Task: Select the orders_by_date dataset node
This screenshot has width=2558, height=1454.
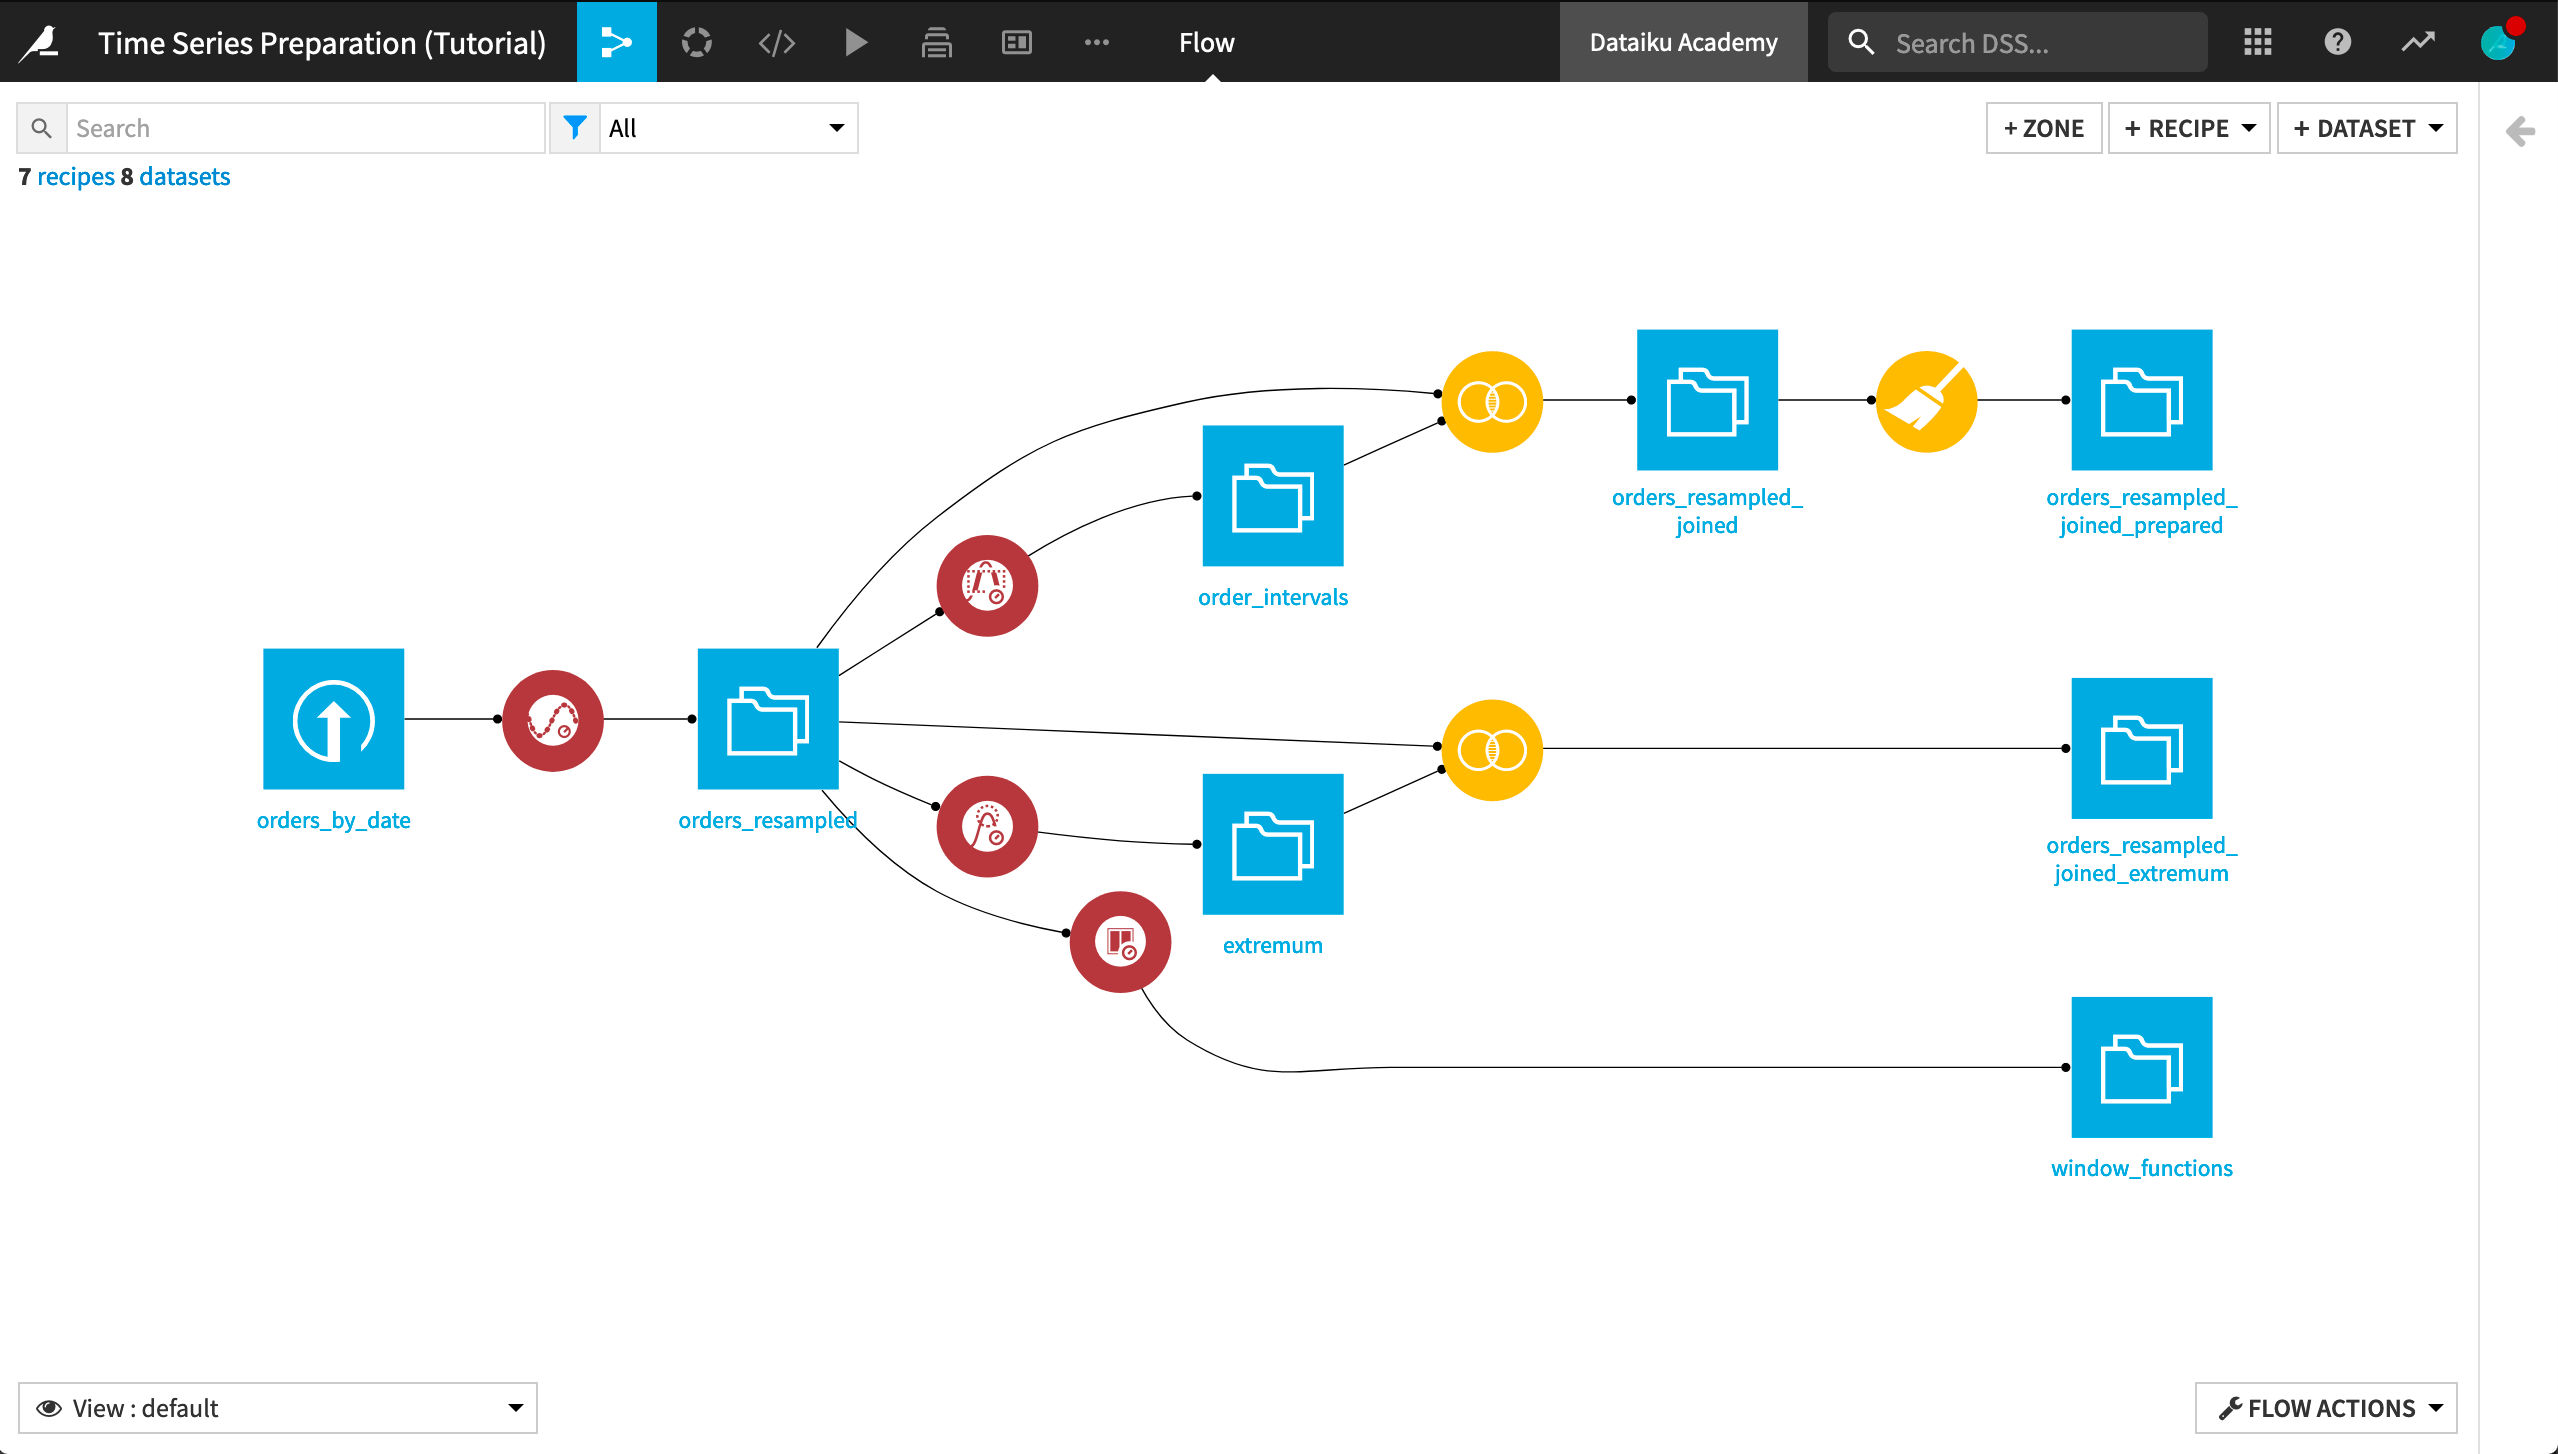Action: [334, 718]
